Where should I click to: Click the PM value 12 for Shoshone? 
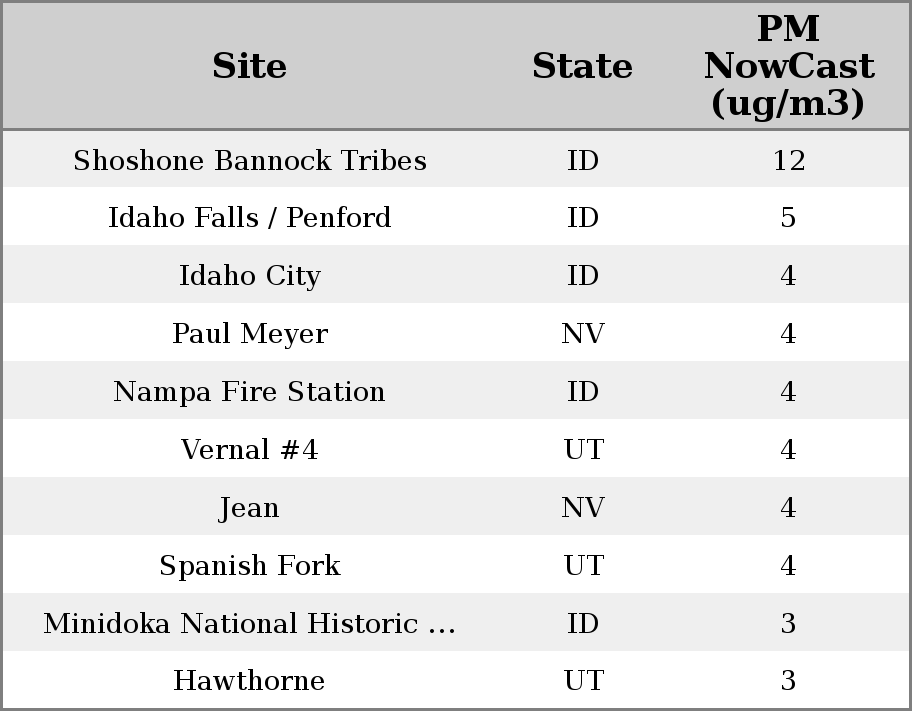point(788,161)
